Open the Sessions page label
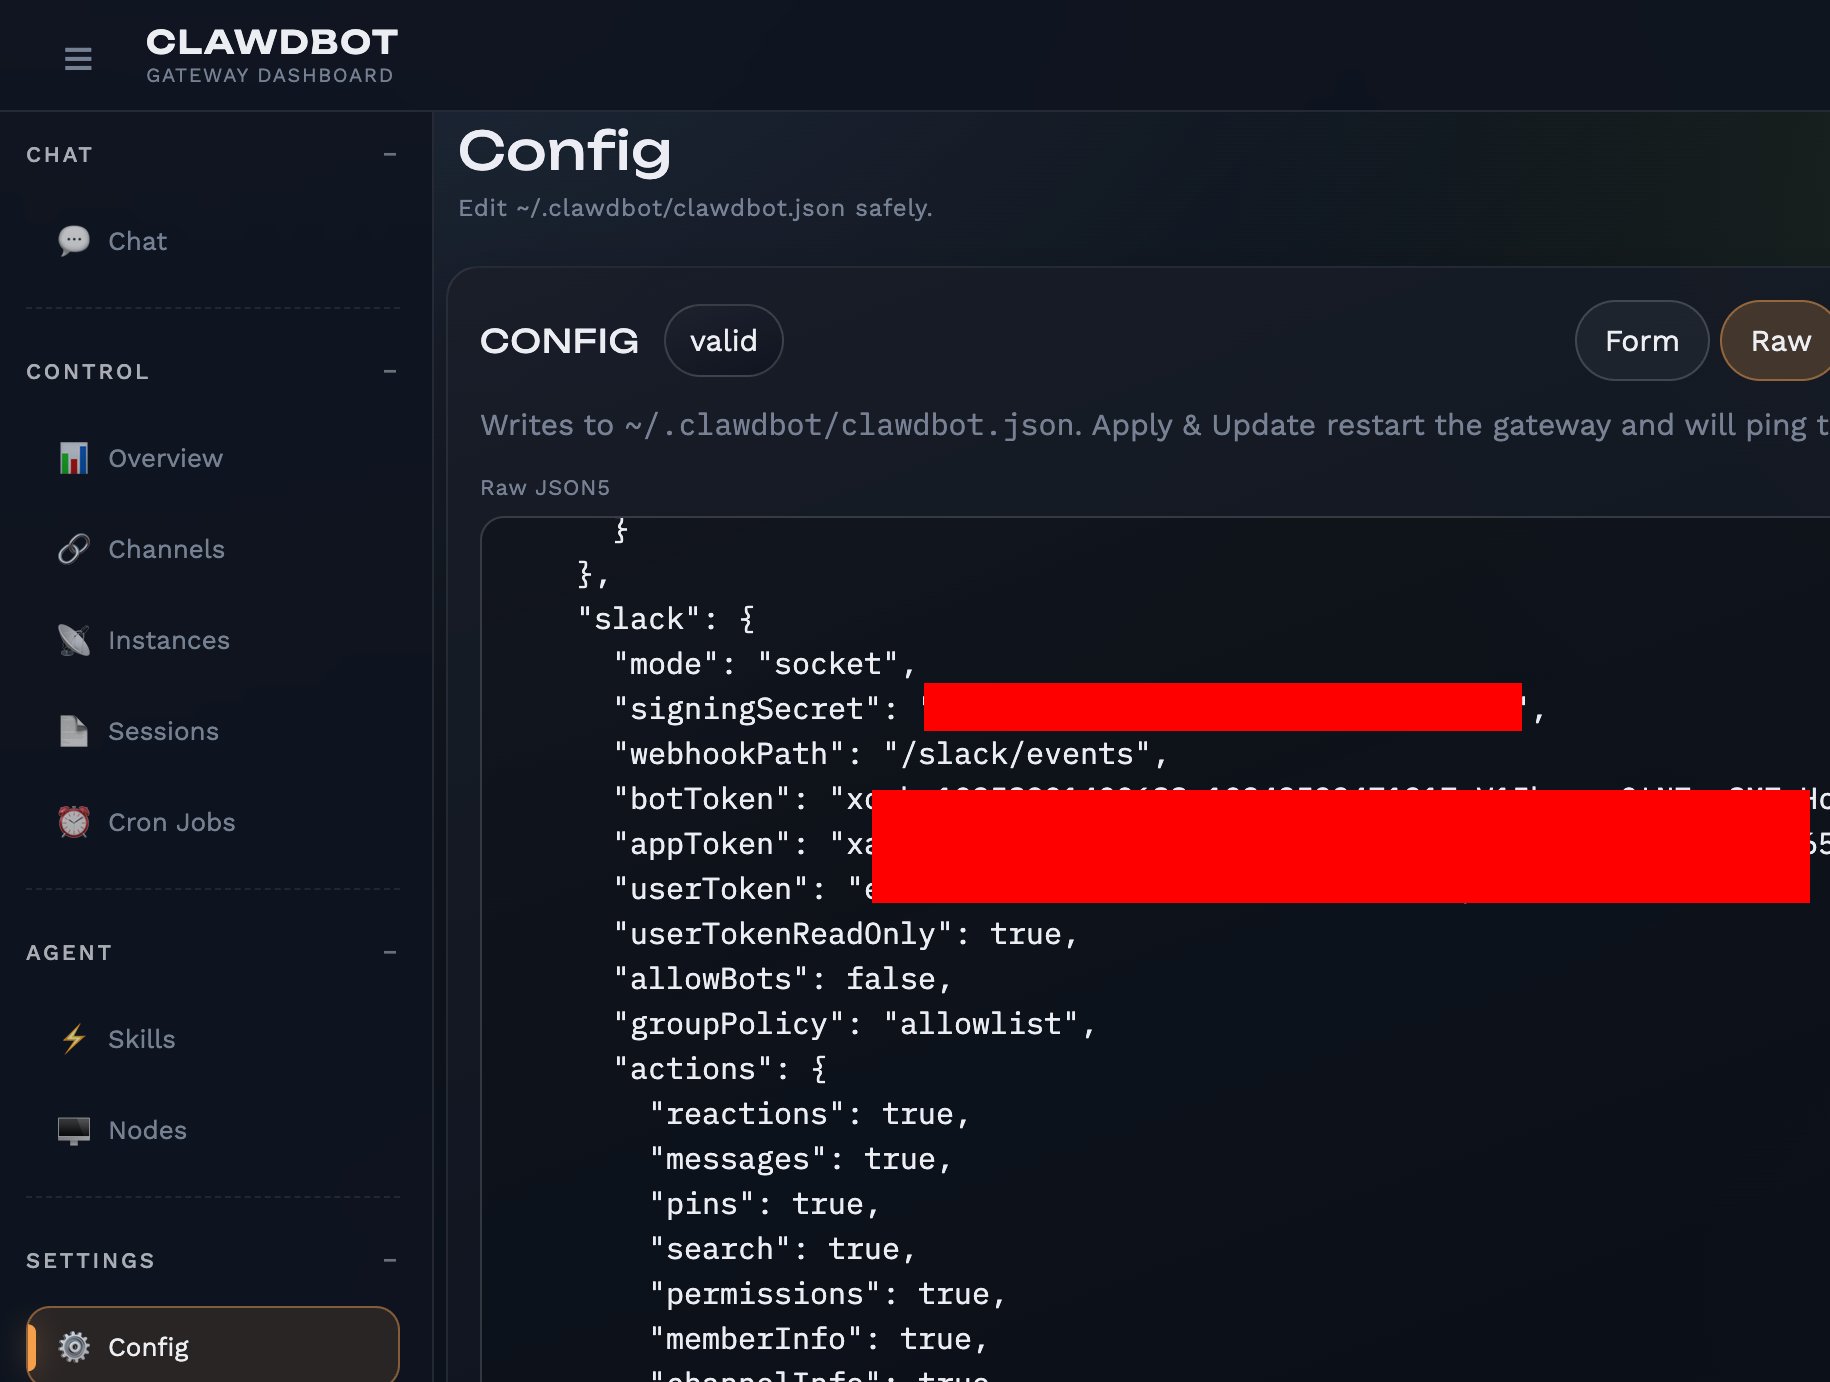 [x=164, y=731]
